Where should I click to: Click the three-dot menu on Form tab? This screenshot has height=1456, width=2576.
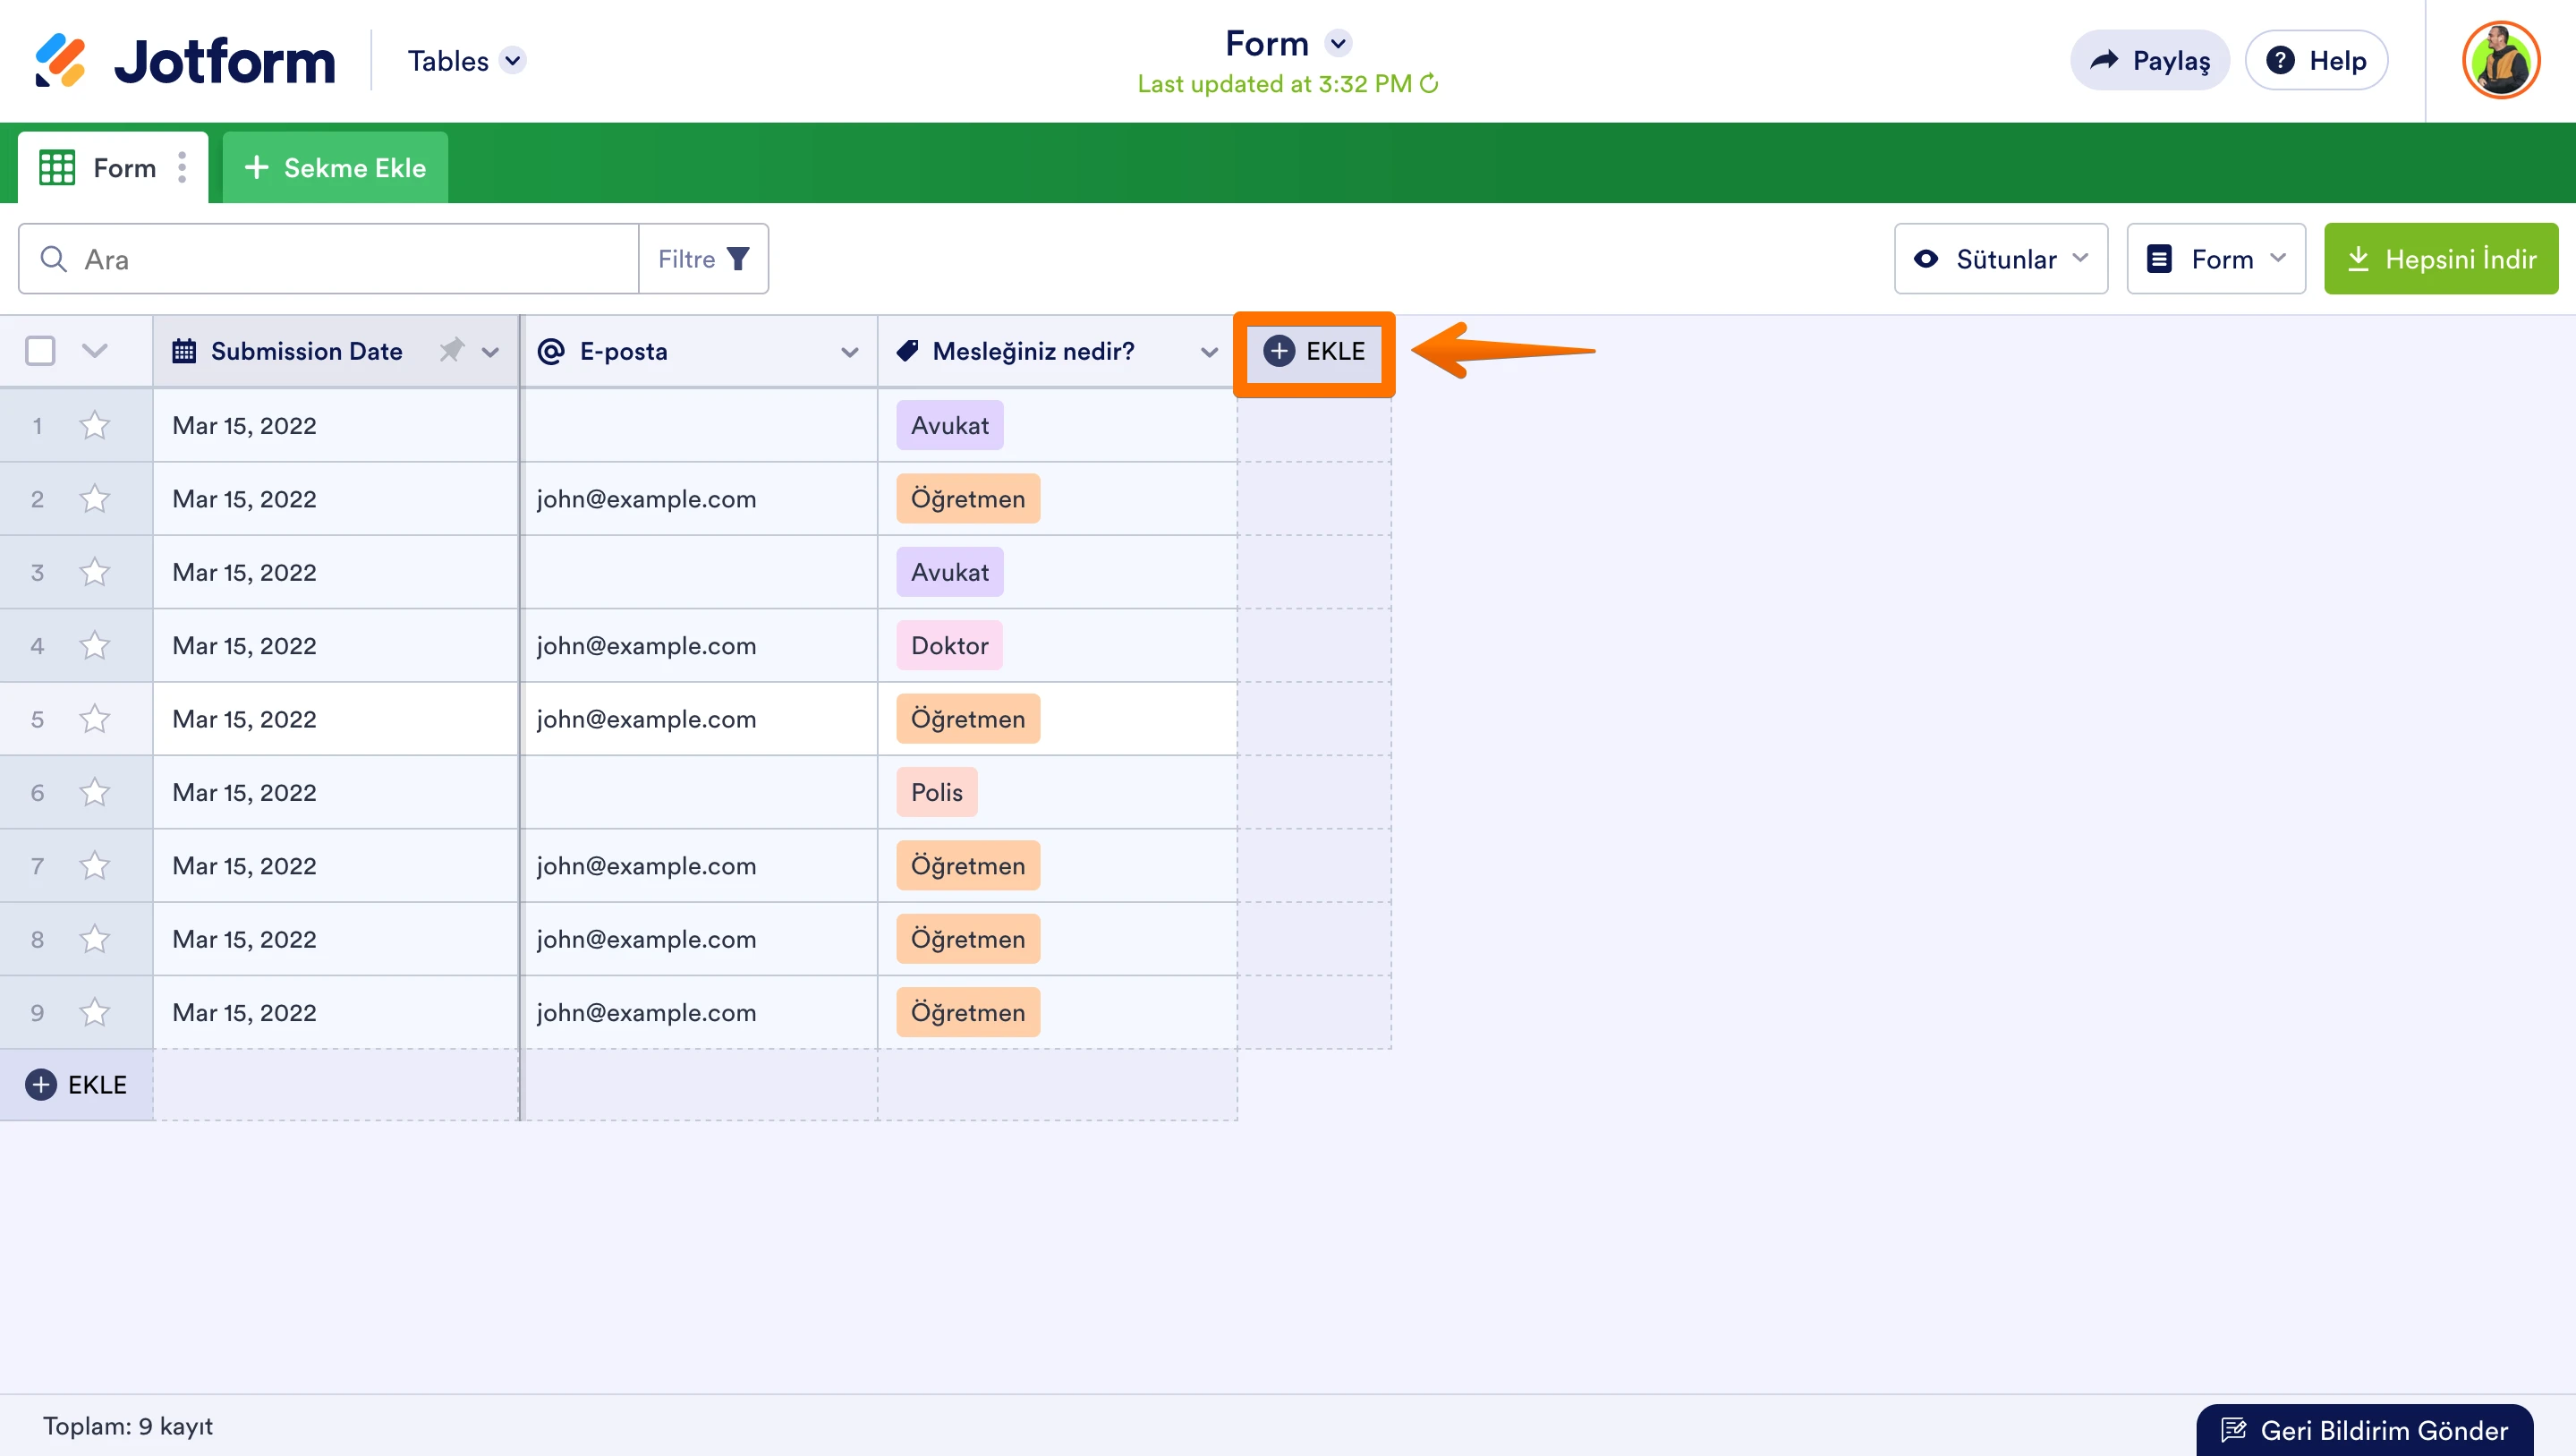(x=182, y=167)
